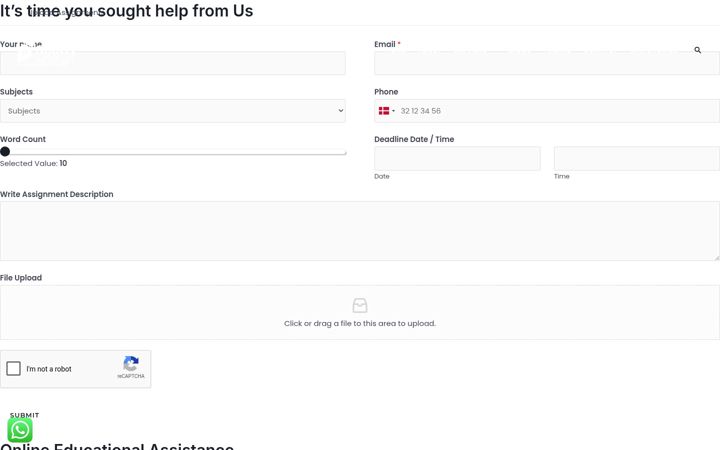Open WhatsApp chat icon
This screenshot has height=450, width=720.
click(20, 430)
